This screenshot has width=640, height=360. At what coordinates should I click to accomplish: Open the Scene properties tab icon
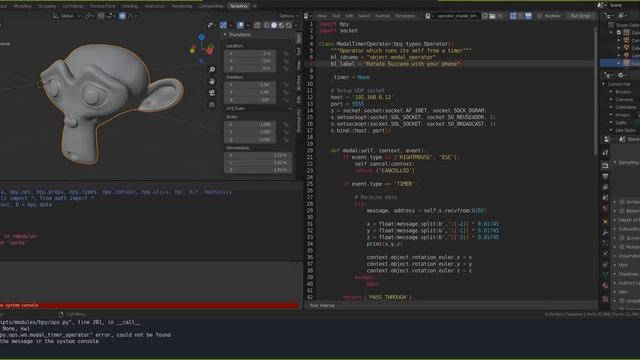605,198
